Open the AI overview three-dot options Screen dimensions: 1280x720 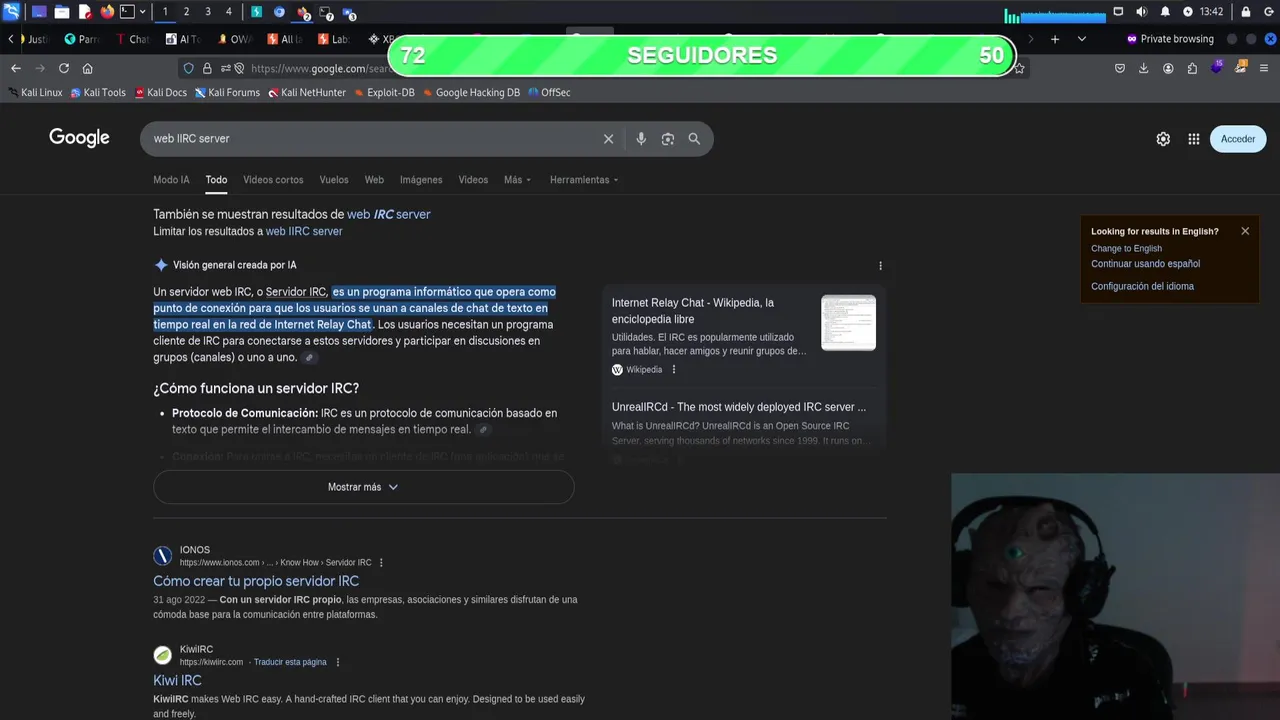click(880, 266)
